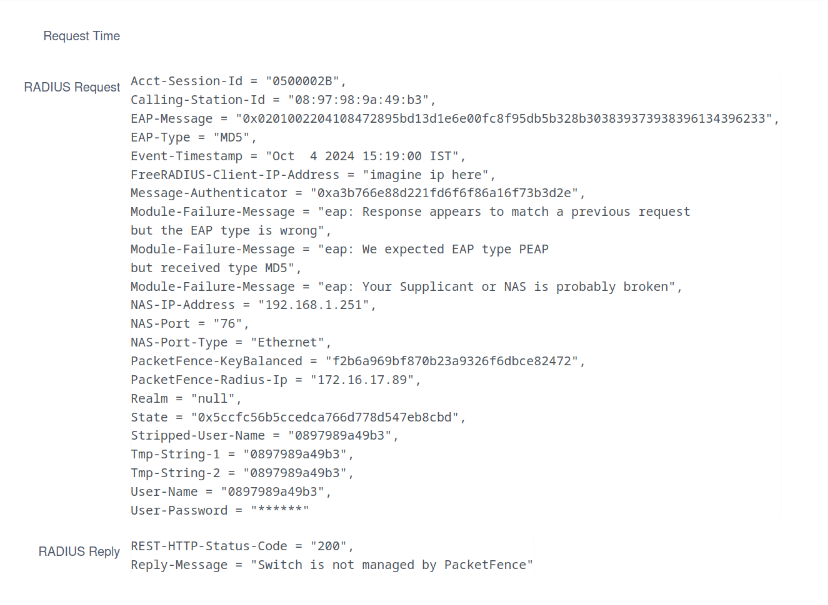Click the Acct-Session-Id line

[238, 81]
